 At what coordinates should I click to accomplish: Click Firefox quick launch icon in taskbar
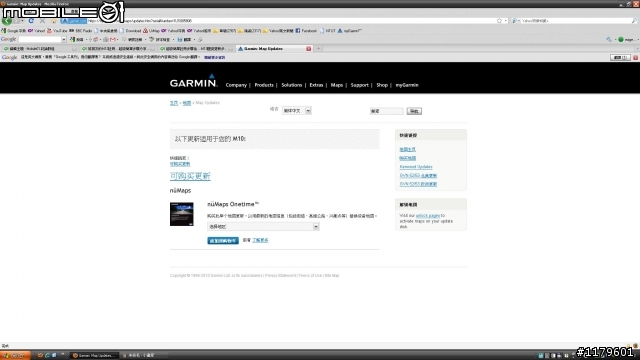(x=40, y=356)
